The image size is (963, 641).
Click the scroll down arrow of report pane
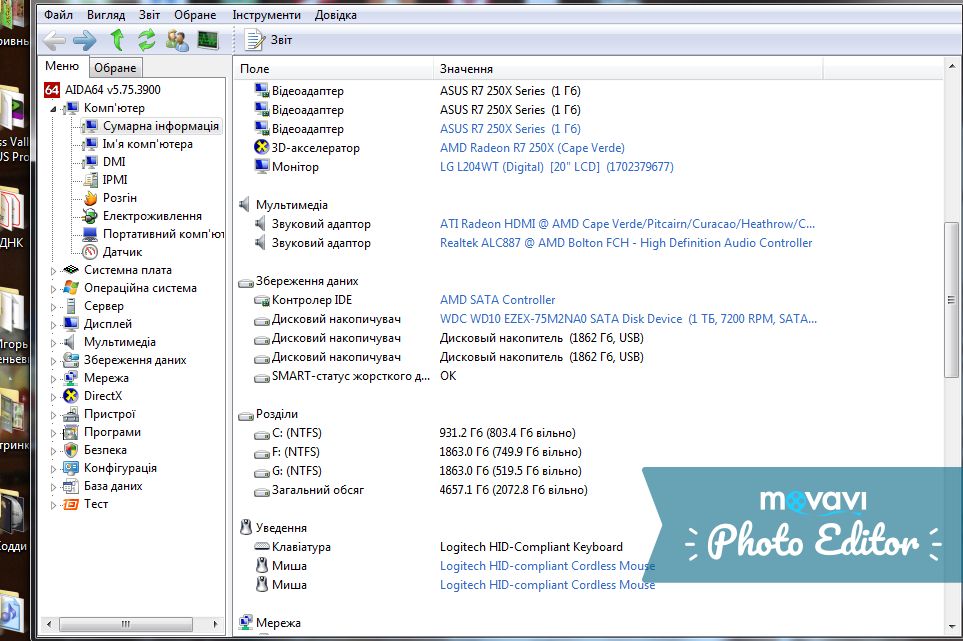(x=952, y=627)
